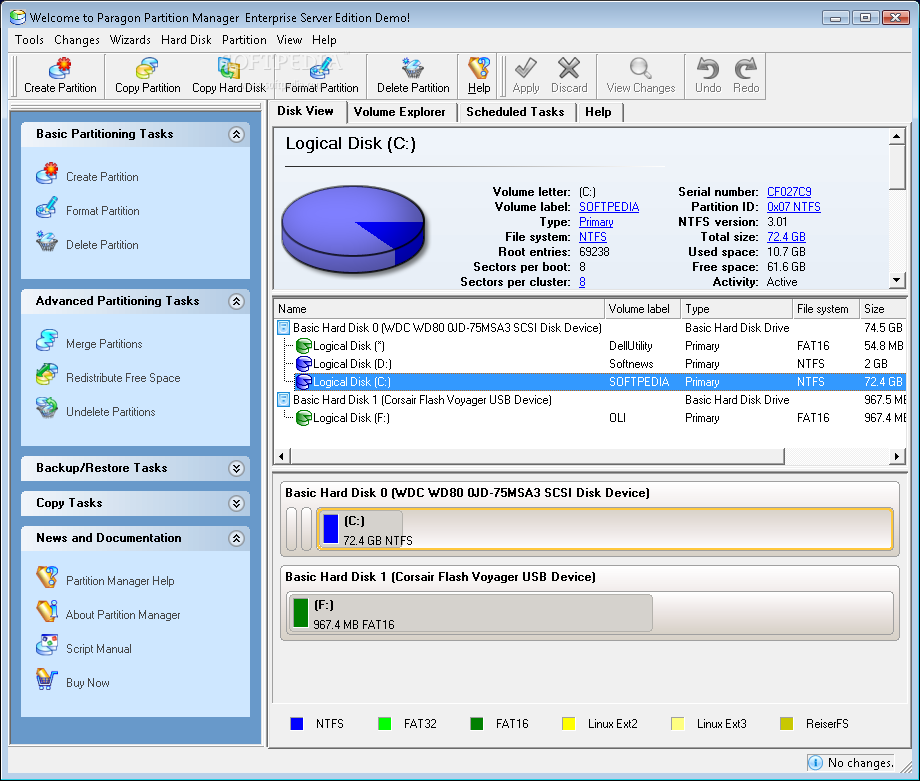This screenshot has width=920, height=781.
Task: Click the Primary type link
Action: [596, 222]
